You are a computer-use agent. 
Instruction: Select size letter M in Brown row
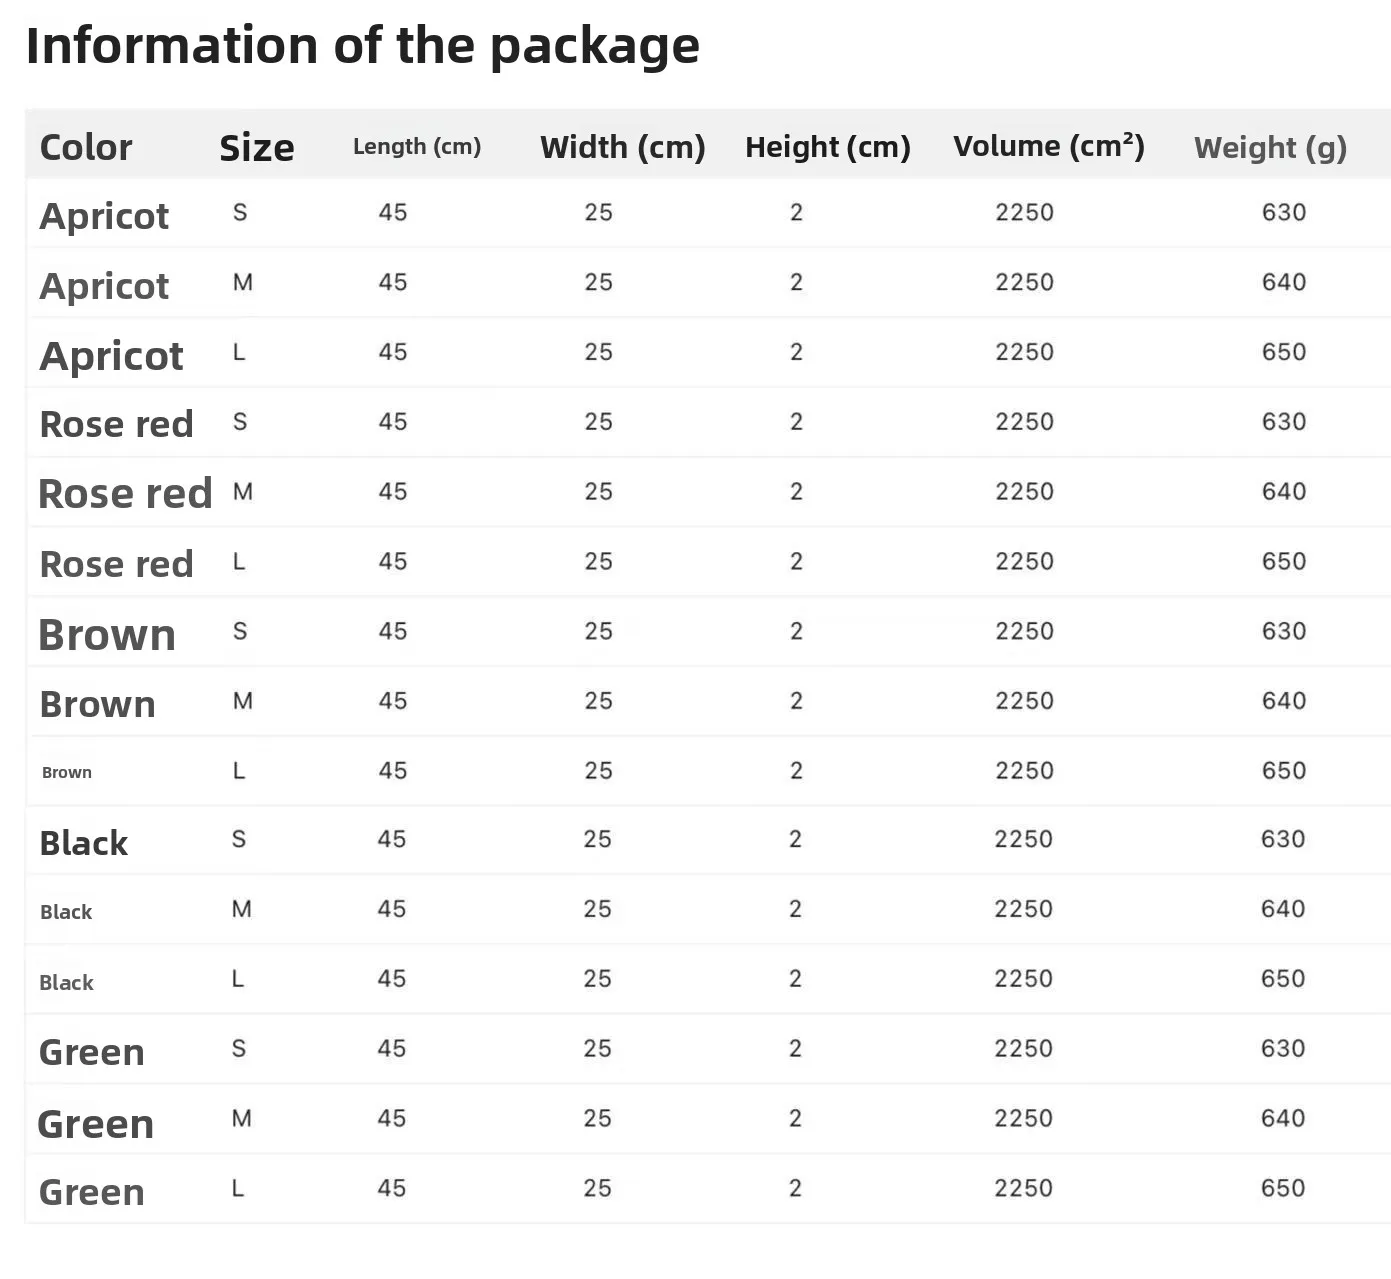243,701
